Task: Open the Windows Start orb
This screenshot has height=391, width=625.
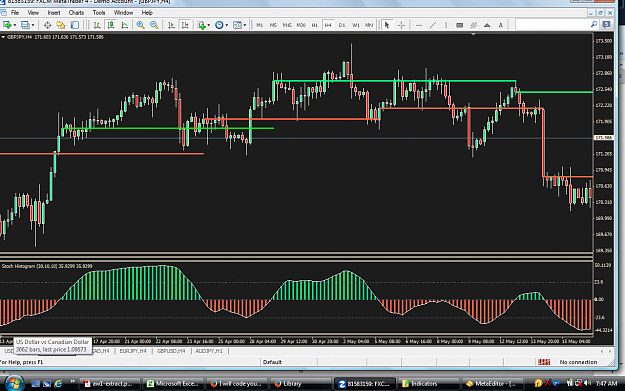Action: 14,383
